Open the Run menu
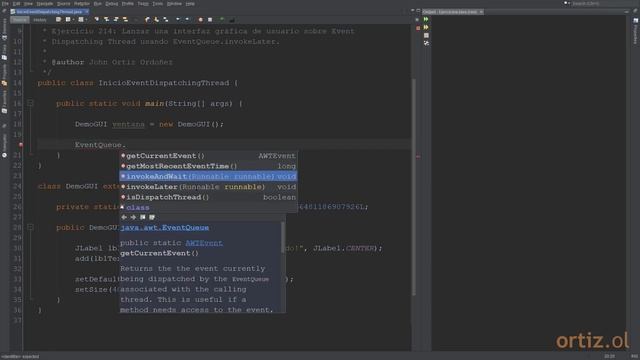The image size is (640, 360). [98, 4]
